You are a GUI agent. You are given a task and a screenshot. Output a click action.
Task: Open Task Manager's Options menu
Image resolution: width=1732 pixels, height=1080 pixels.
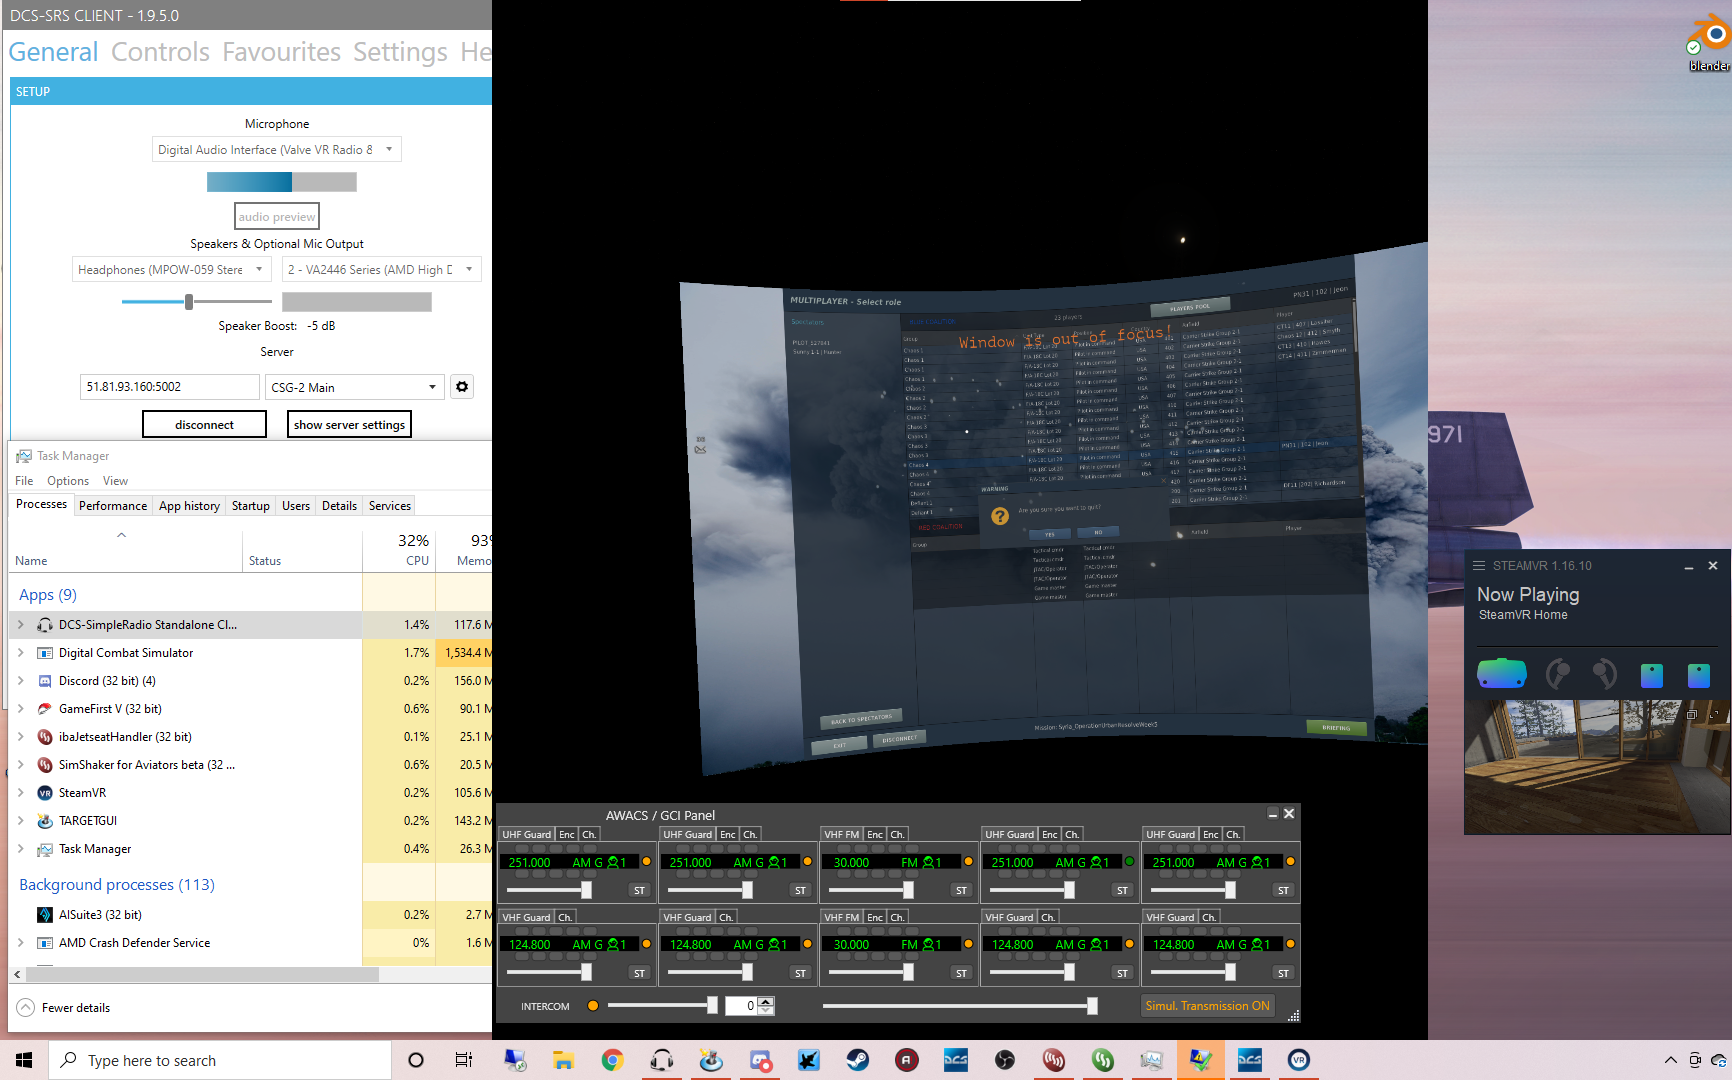(x=68, y=481)
